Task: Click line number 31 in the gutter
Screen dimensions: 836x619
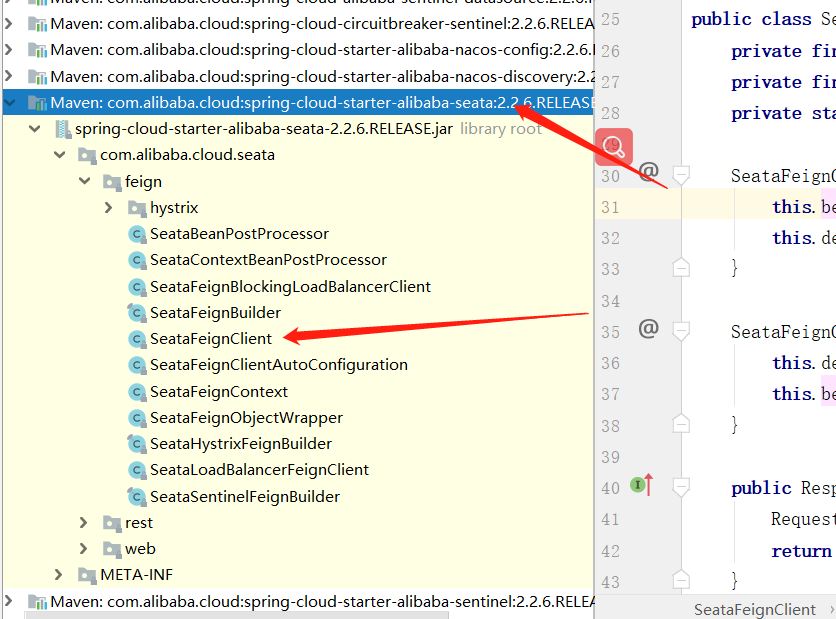Action: tap(610, 207)
